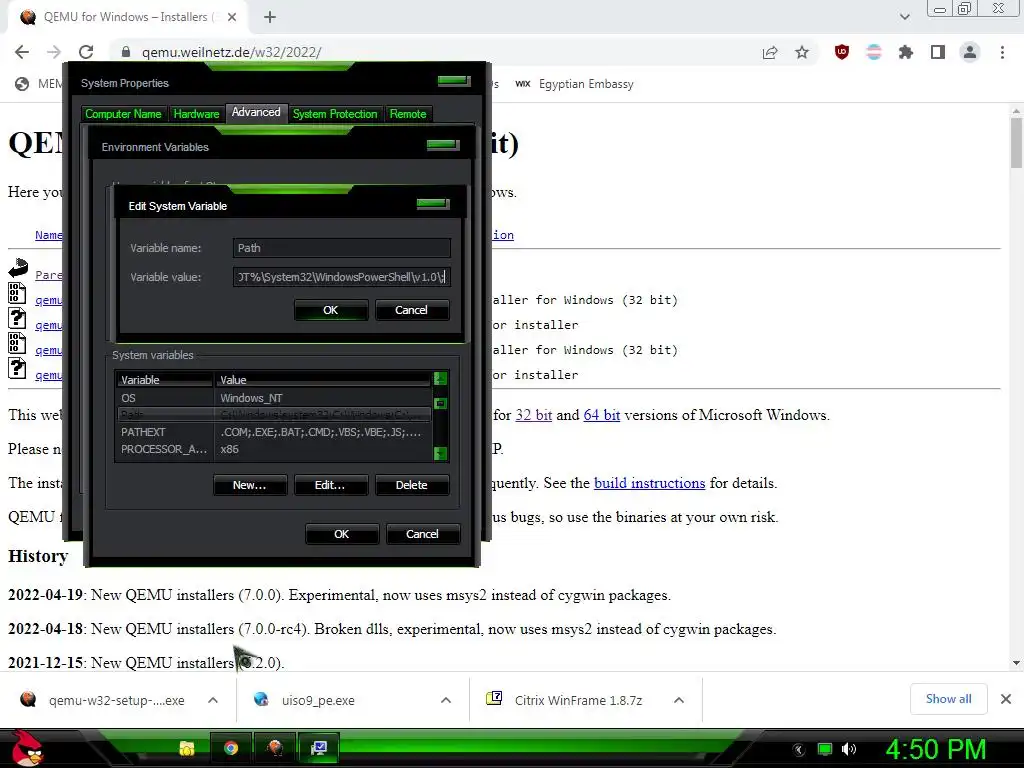This screenshot has height=768, width=1024.
Task: Open the Egyptian Embassy bookmark
Action: tap(575, 84)
